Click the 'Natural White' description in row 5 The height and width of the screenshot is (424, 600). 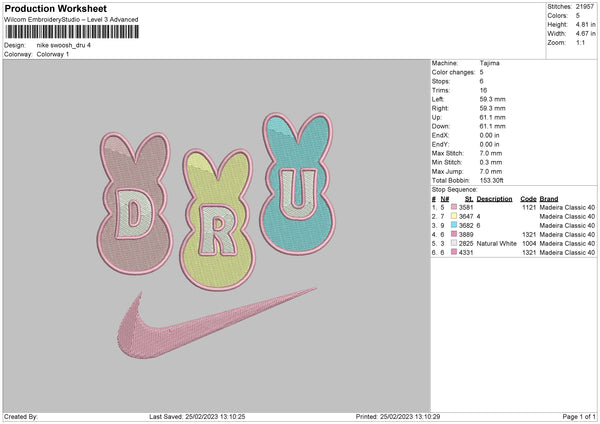point(497,244)
